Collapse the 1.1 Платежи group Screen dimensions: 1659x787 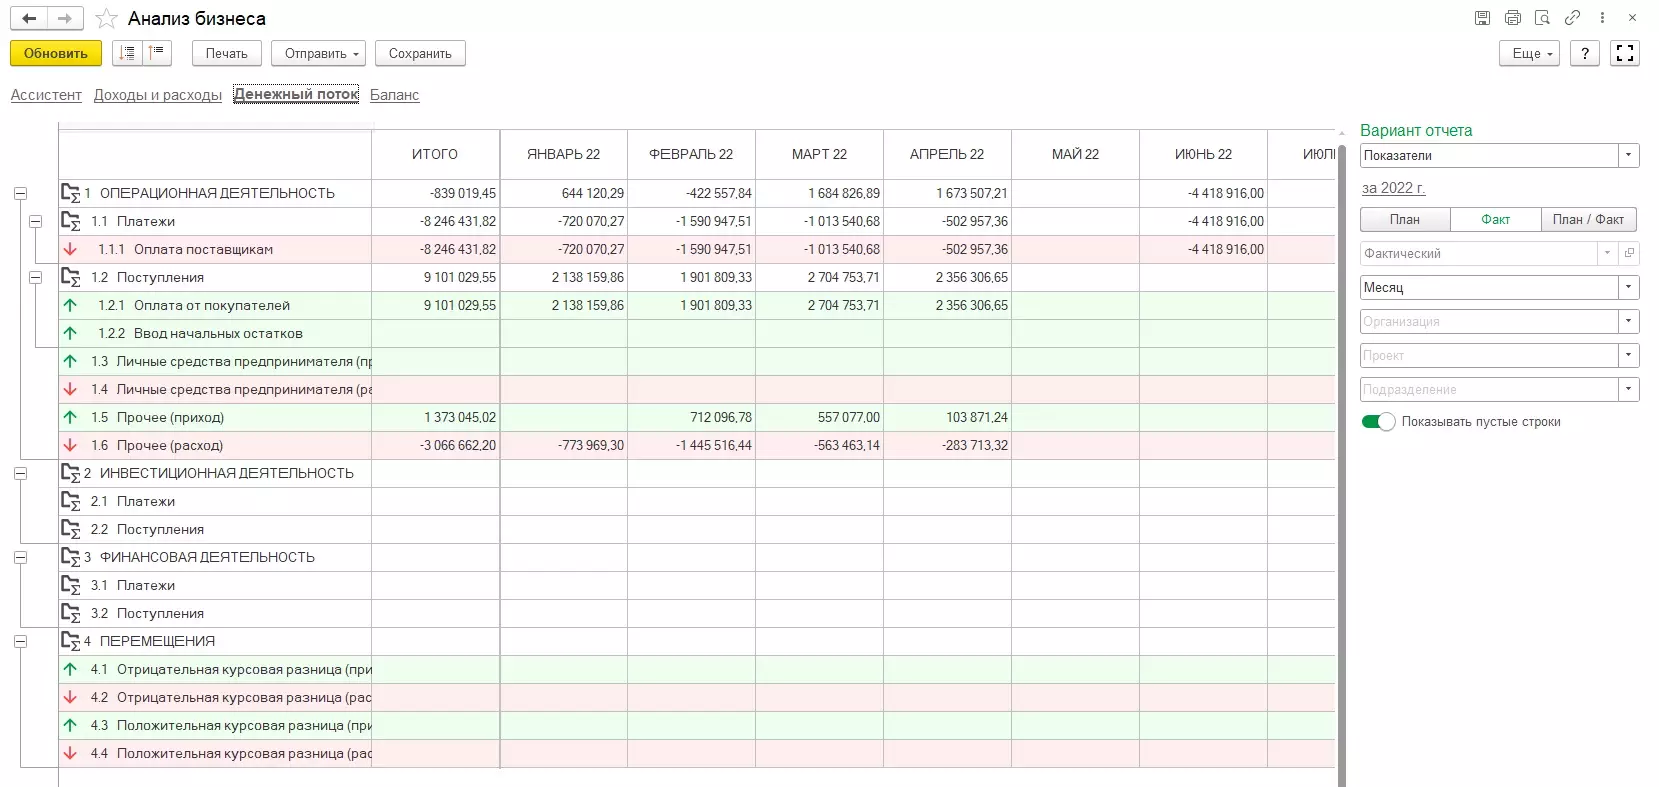pos(36,221)
